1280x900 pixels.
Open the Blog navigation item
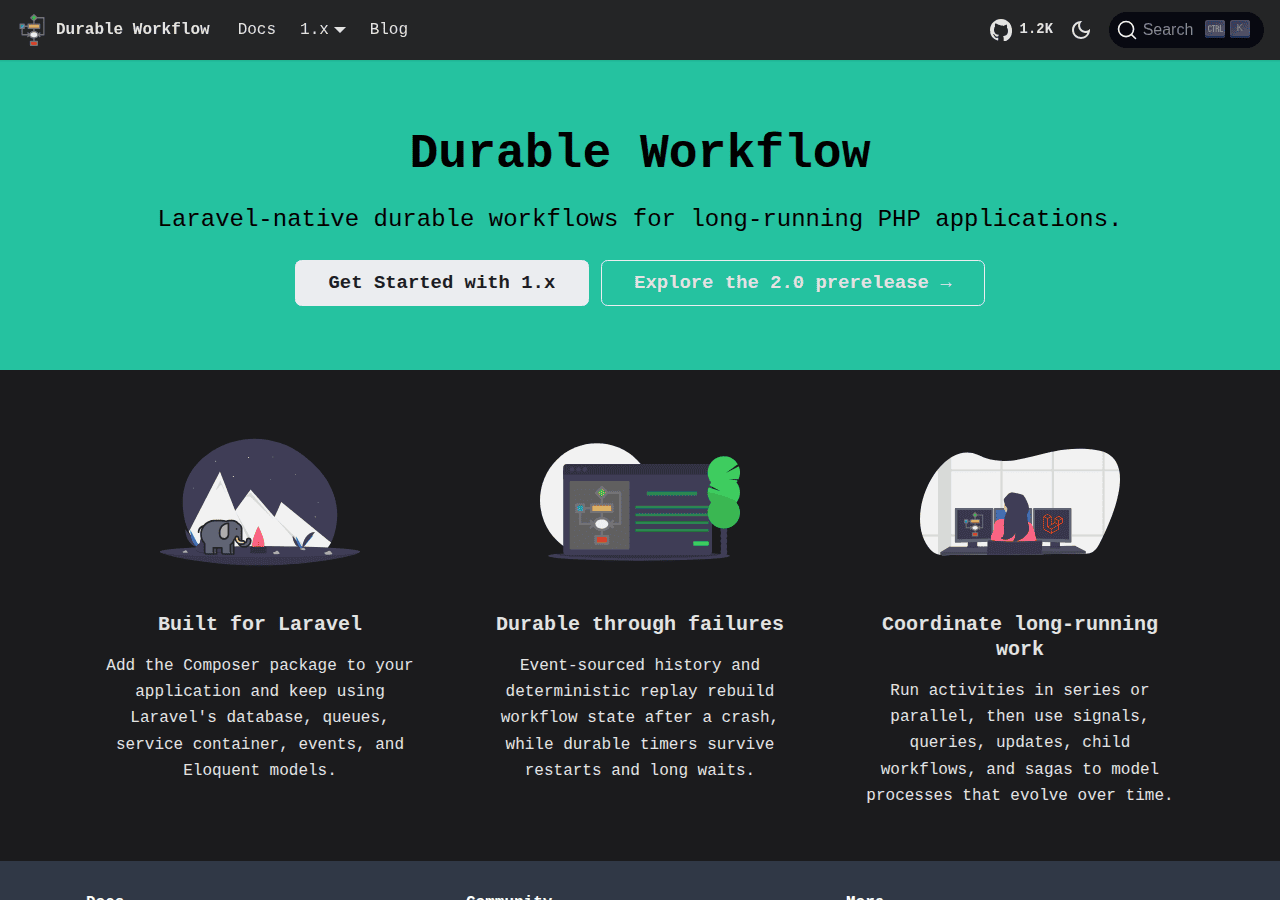click(389, 29)
